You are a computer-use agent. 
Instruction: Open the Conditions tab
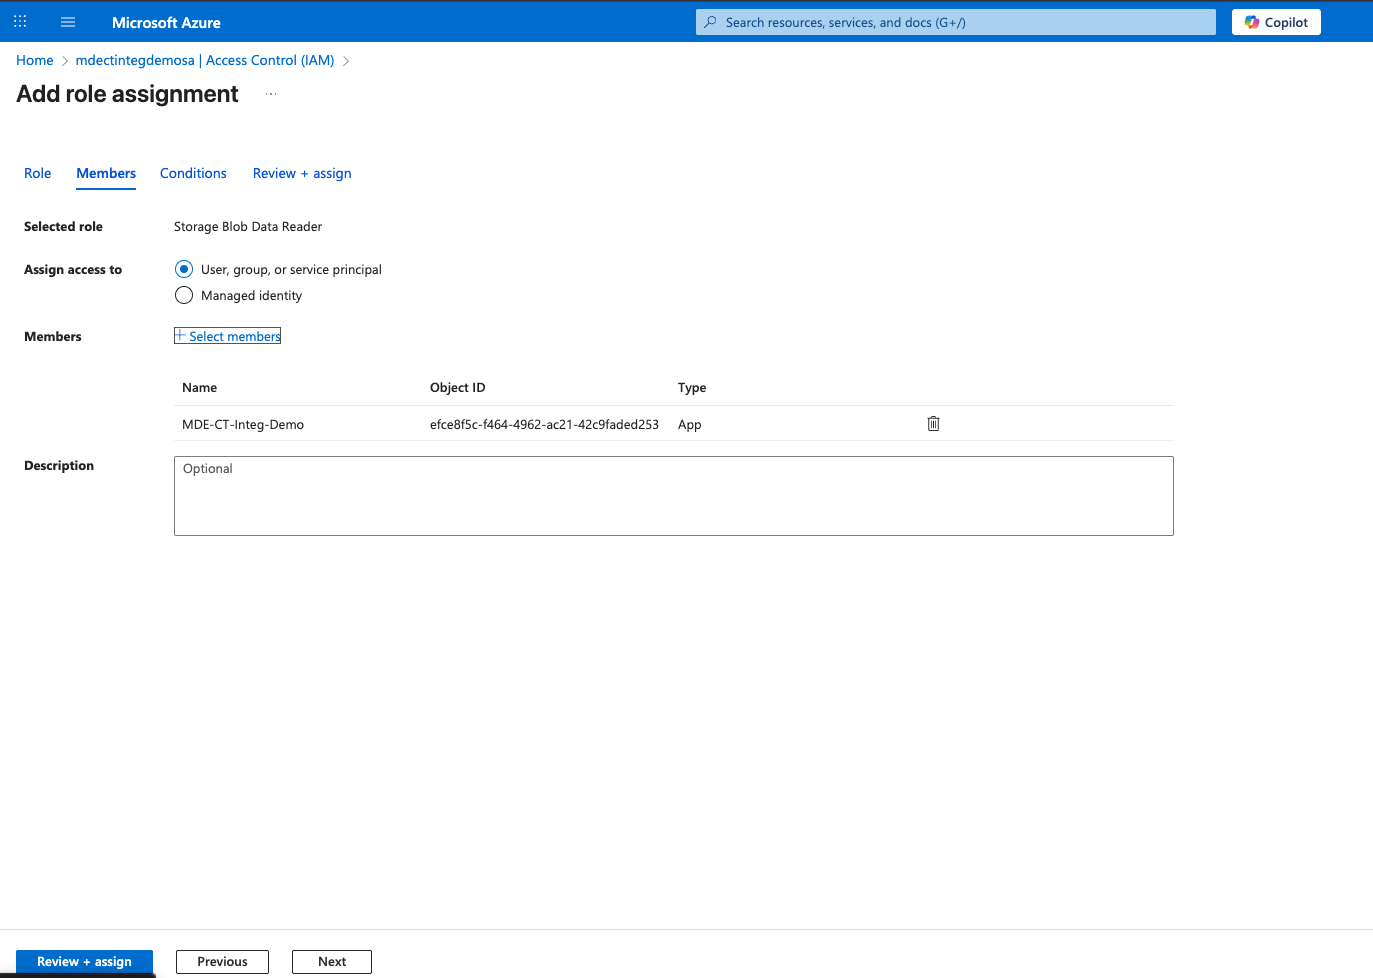tap(193, 173)
